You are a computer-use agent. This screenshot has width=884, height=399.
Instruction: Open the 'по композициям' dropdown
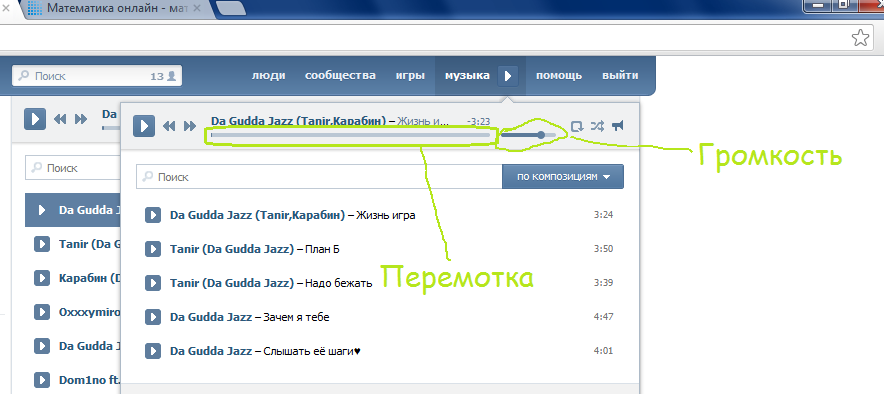(563, 176)
